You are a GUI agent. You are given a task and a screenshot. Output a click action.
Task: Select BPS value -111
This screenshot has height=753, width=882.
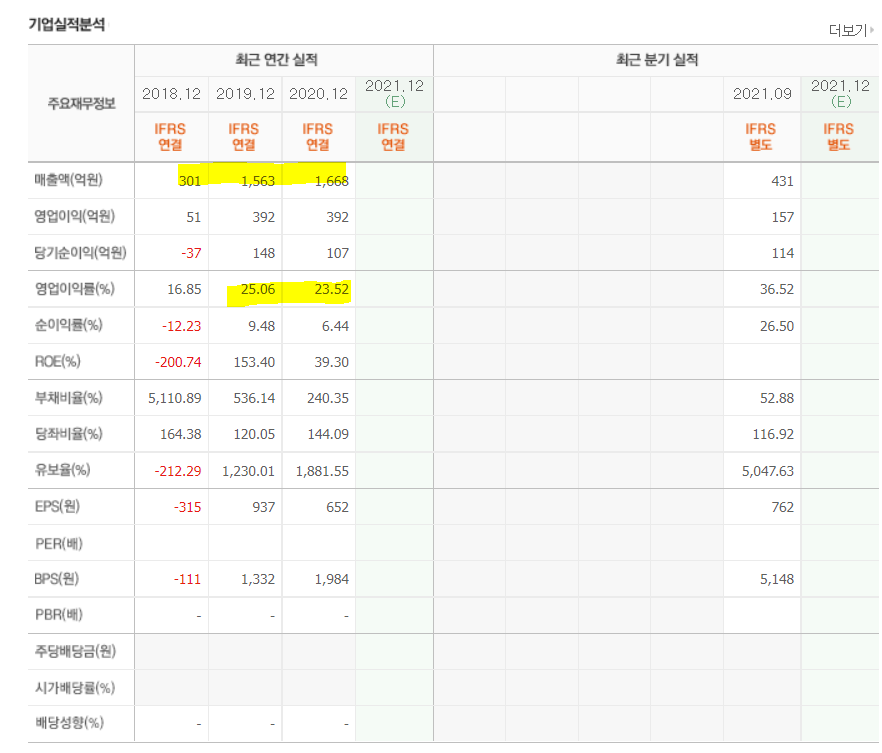coord(187,579)
